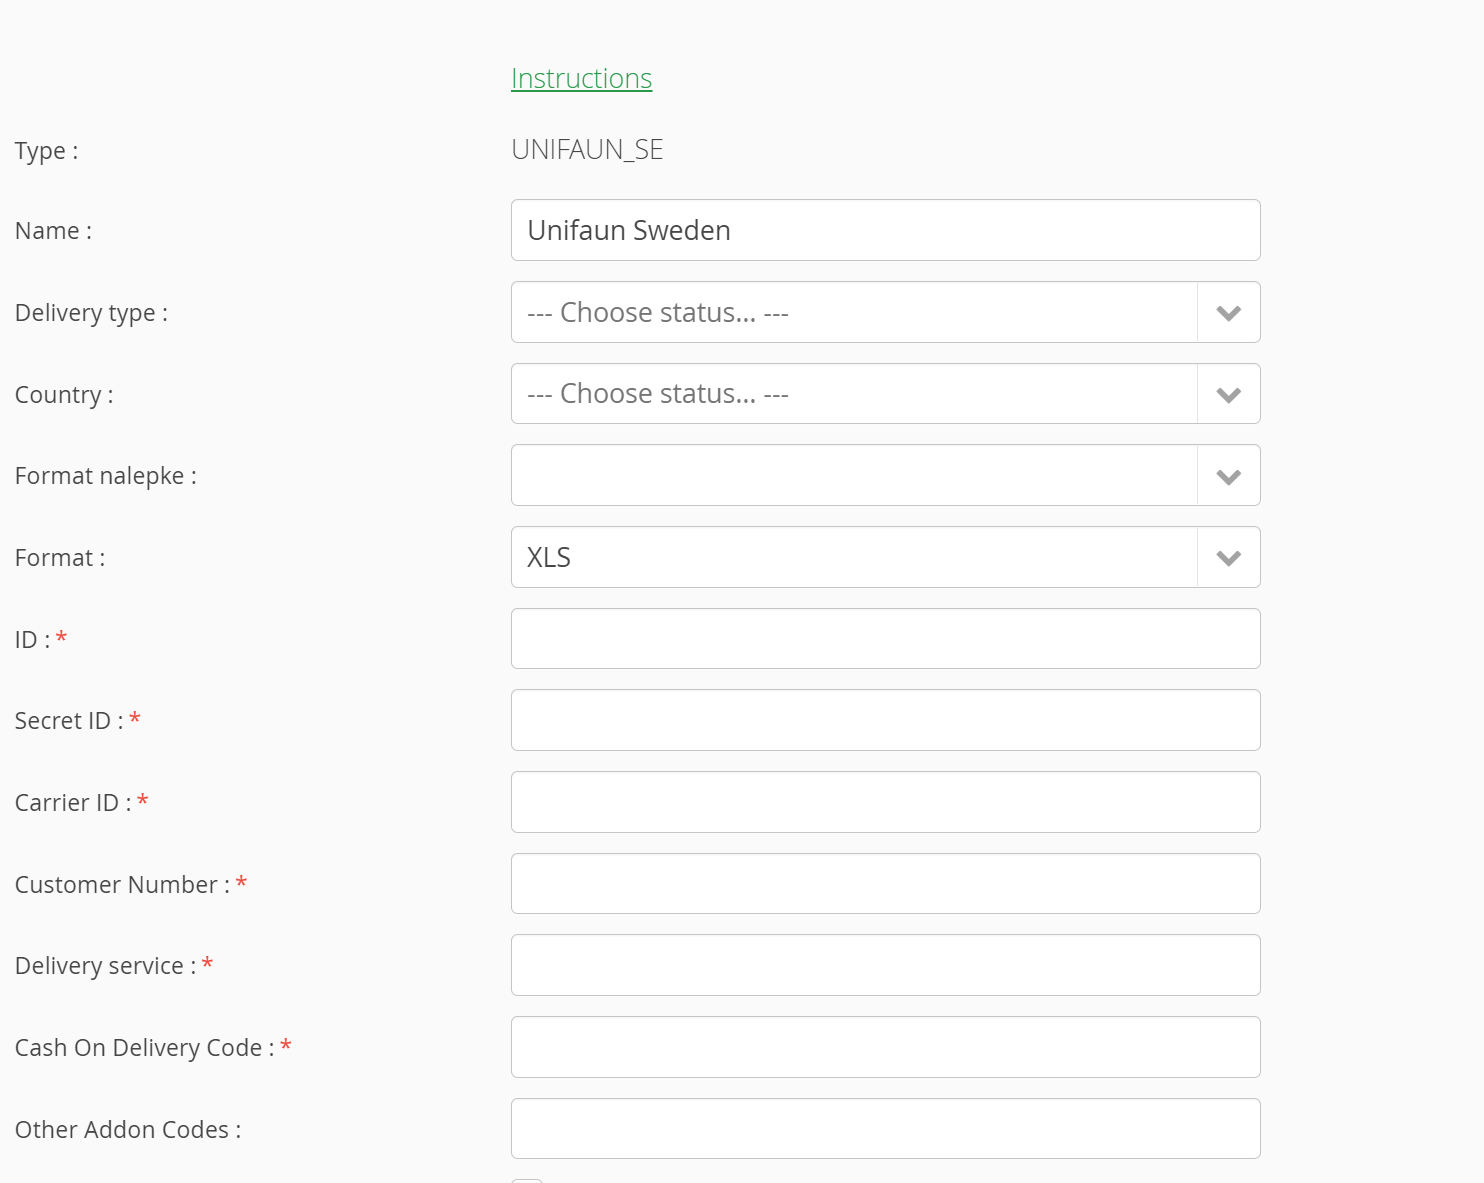Open the Format nalepke dropdown
This screenshot has height=1183, width=1484.
(885, 475)
